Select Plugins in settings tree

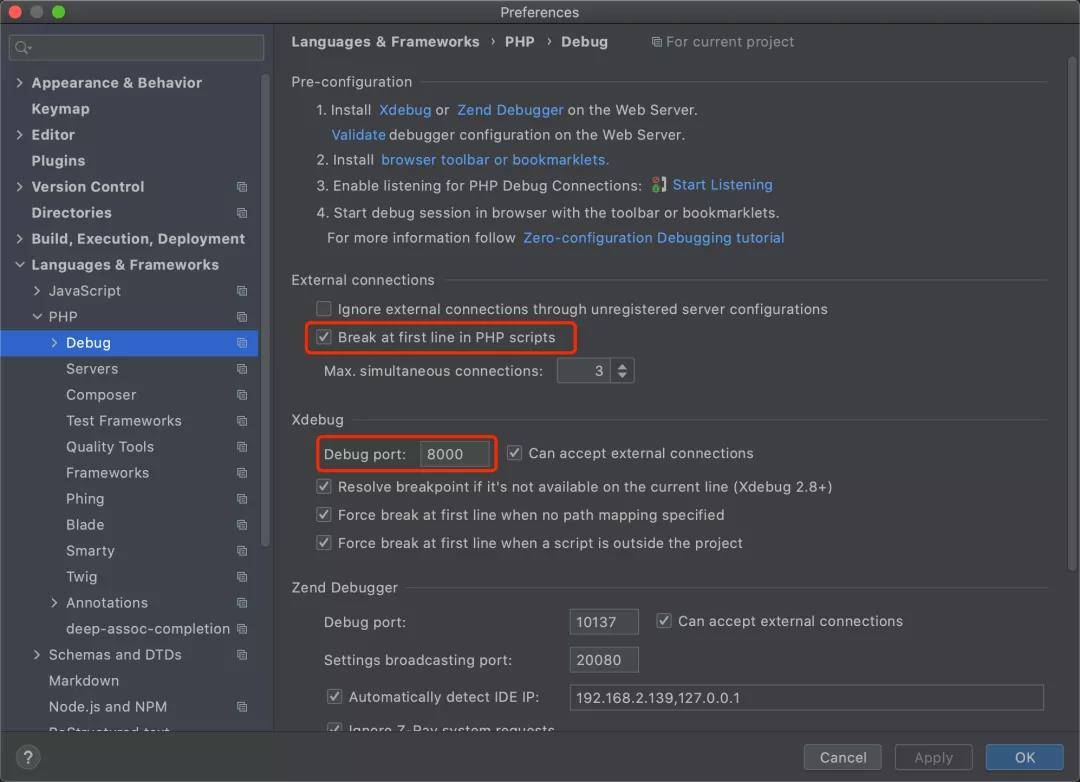59,161
